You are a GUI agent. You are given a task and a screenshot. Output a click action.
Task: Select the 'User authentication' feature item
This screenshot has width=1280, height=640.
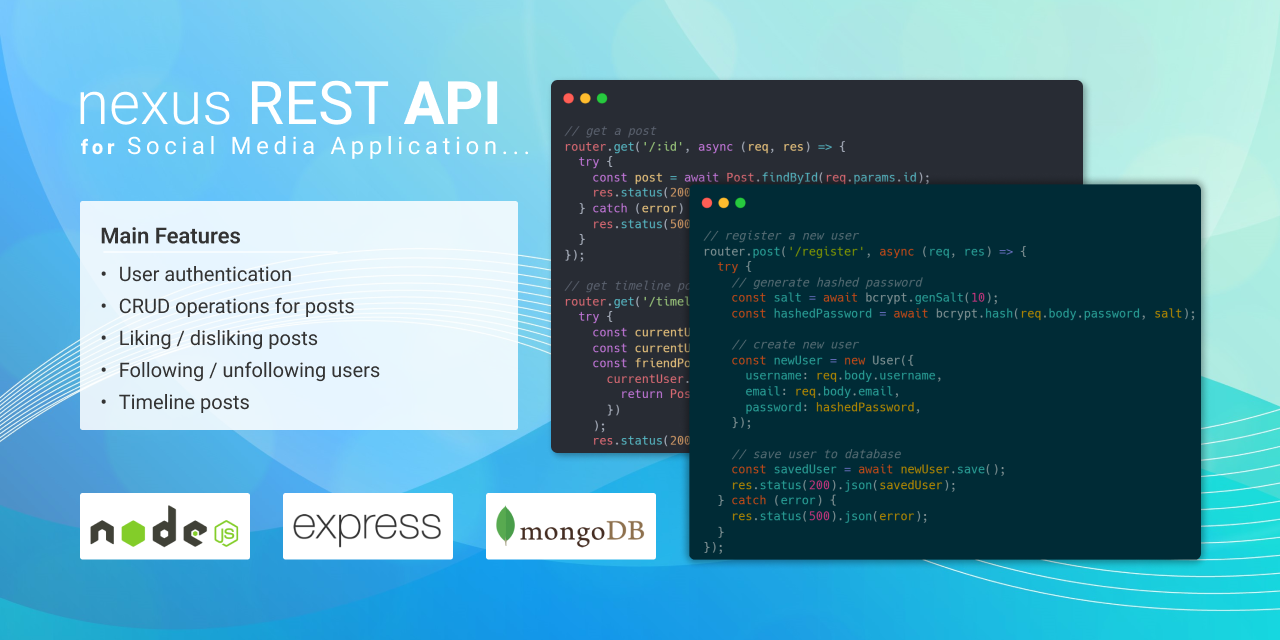point(205,274)
